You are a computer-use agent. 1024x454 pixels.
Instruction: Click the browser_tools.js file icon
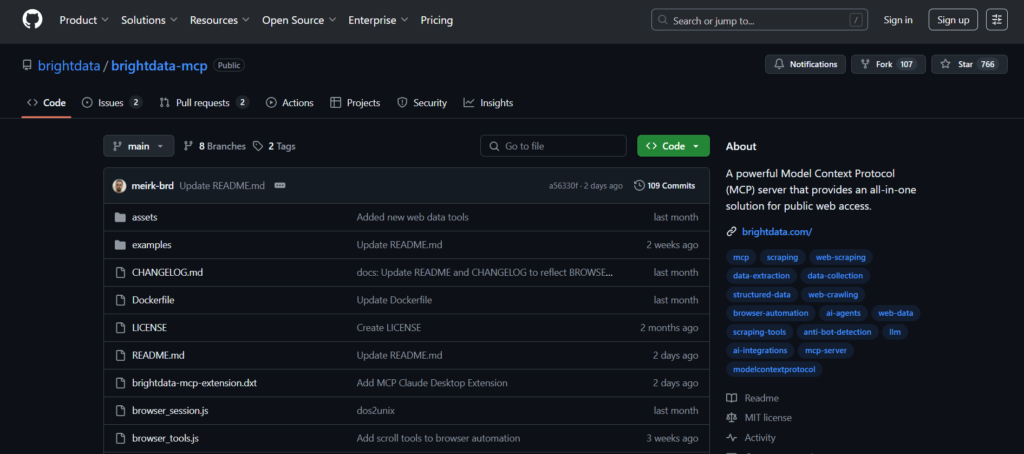(x=120, y=438)
